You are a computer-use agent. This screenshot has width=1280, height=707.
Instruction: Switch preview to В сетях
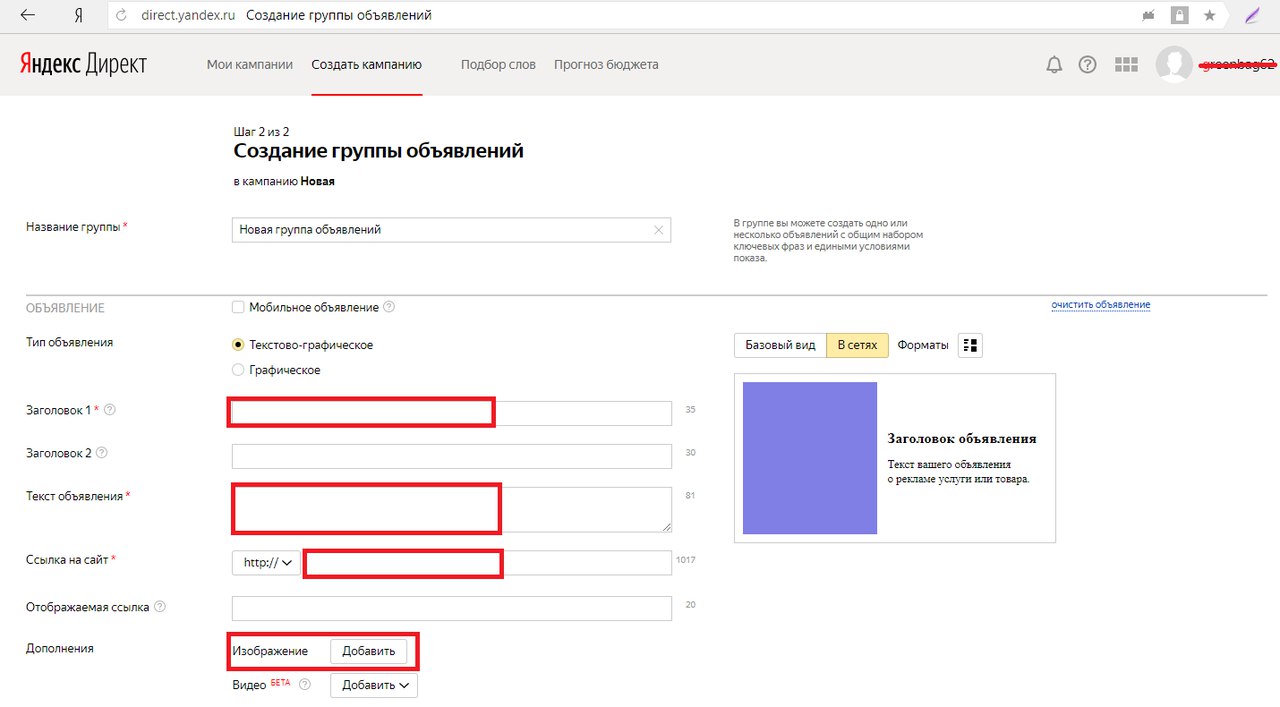[857, 345]
